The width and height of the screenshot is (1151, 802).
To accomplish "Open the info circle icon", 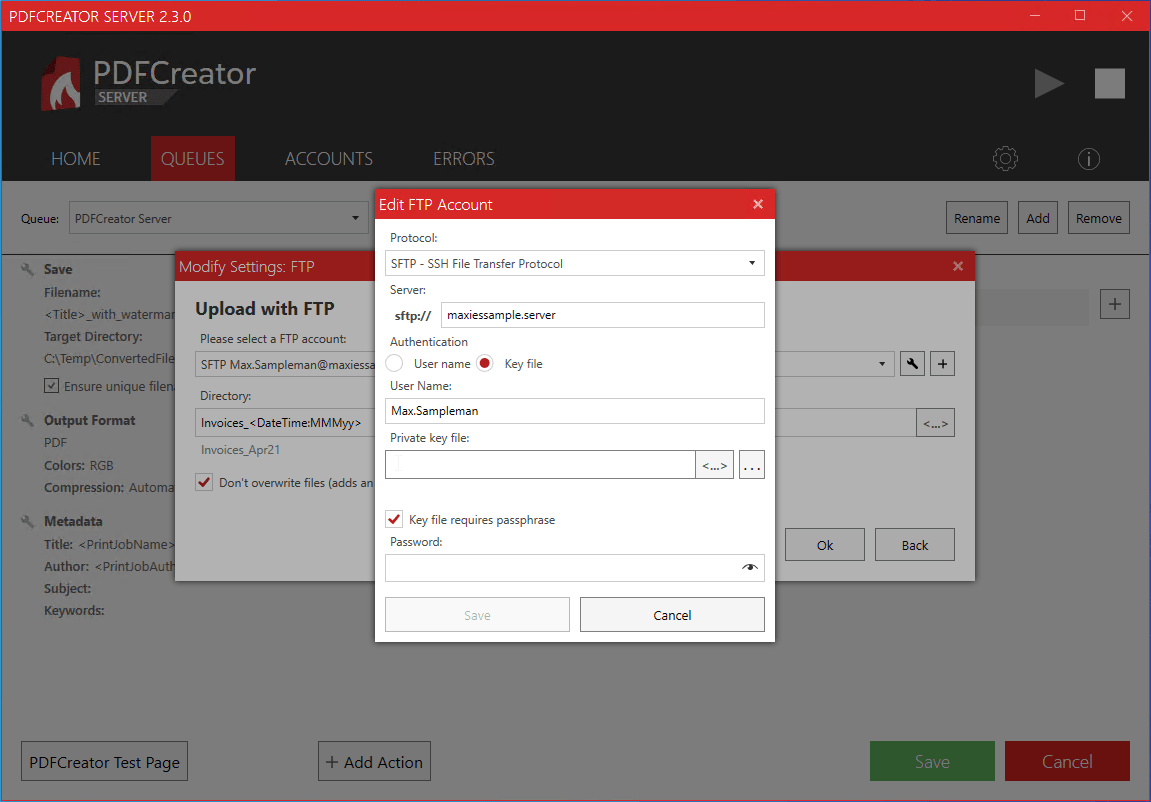I will (x=1089, y=159).
